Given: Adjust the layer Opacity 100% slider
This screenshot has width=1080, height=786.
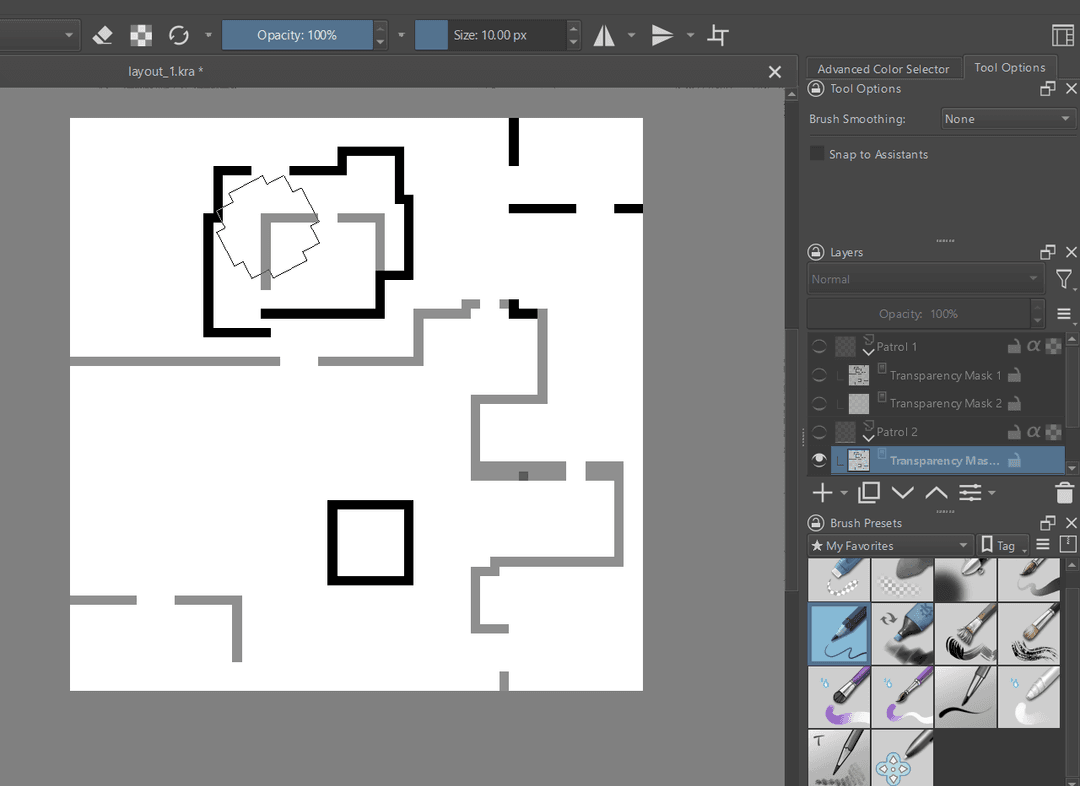Looking at the screenshot, I should (x=918, y=314).
